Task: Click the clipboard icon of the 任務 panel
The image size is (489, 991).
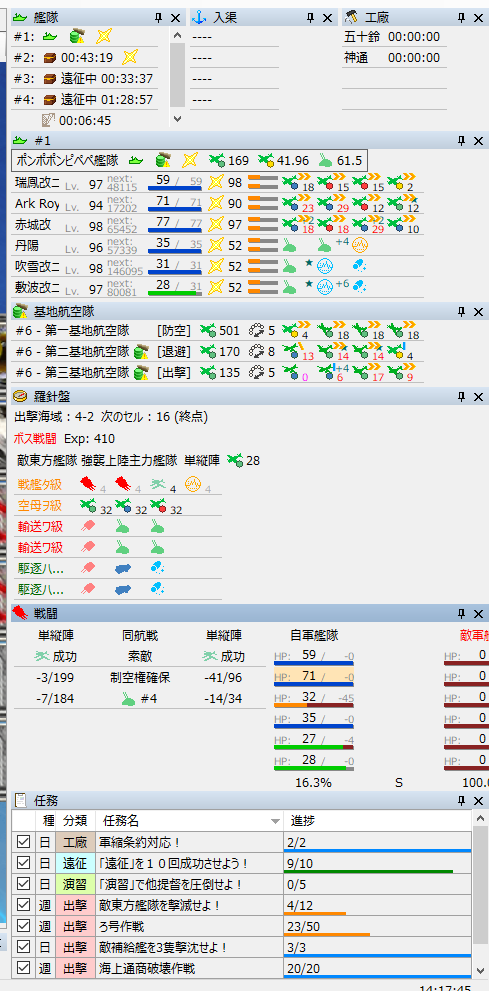Action: coord(20,801)
